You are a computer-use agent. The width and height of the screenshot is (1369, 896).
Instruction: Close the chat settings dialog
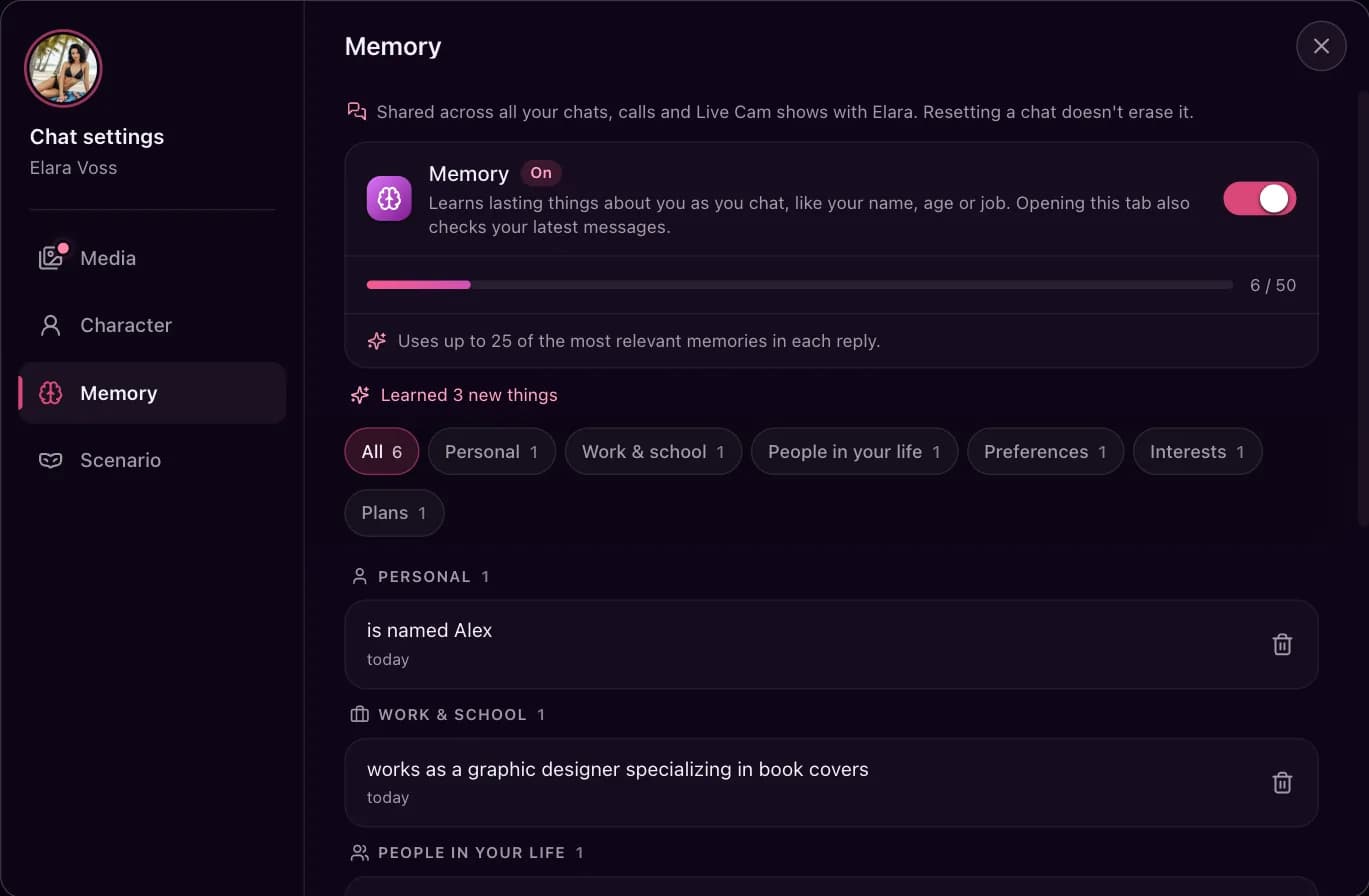click(1321, 46)
